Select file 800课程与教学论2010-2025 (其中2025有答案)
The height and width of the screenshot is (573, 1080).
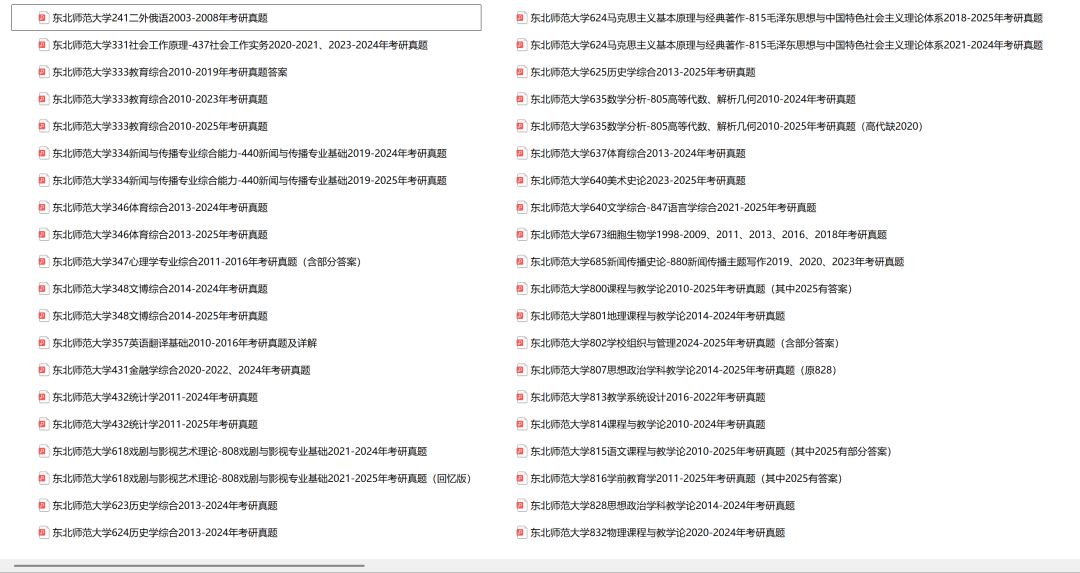tap(692, 289)
